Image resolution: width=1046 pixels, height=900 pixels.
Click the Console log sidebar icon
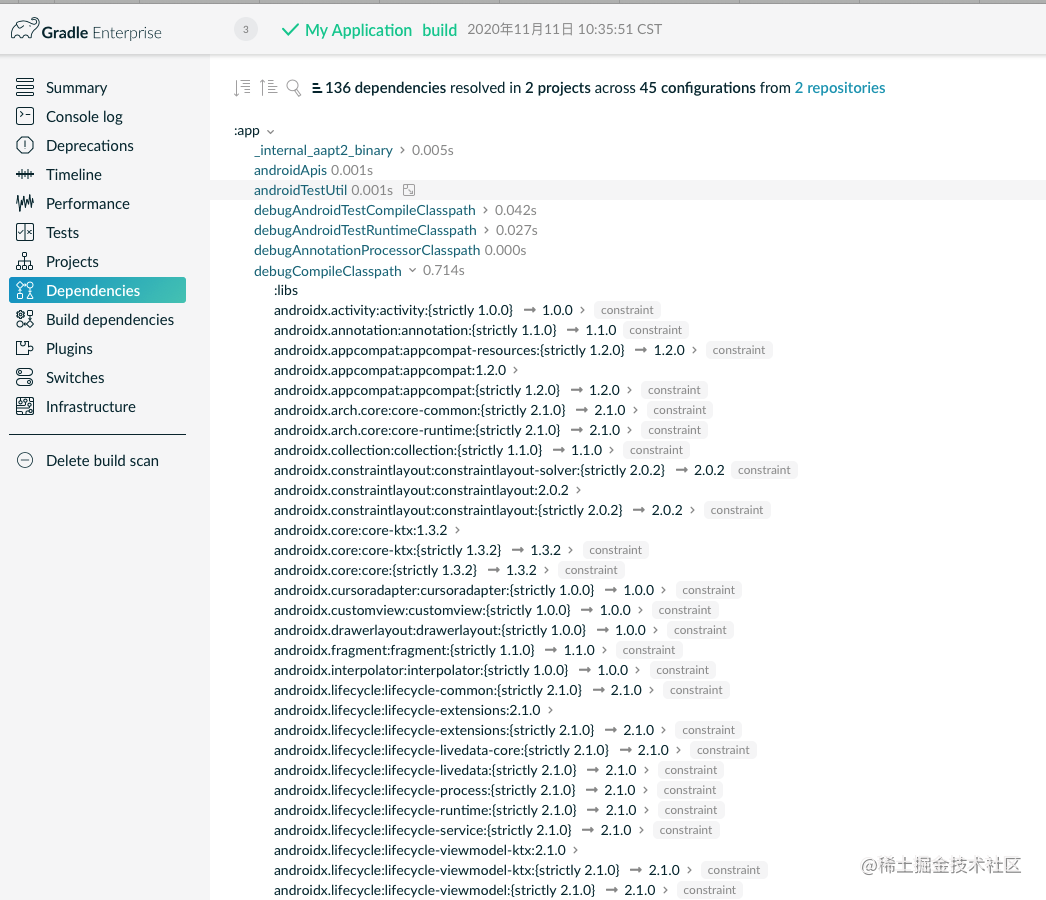pos(25,116)
